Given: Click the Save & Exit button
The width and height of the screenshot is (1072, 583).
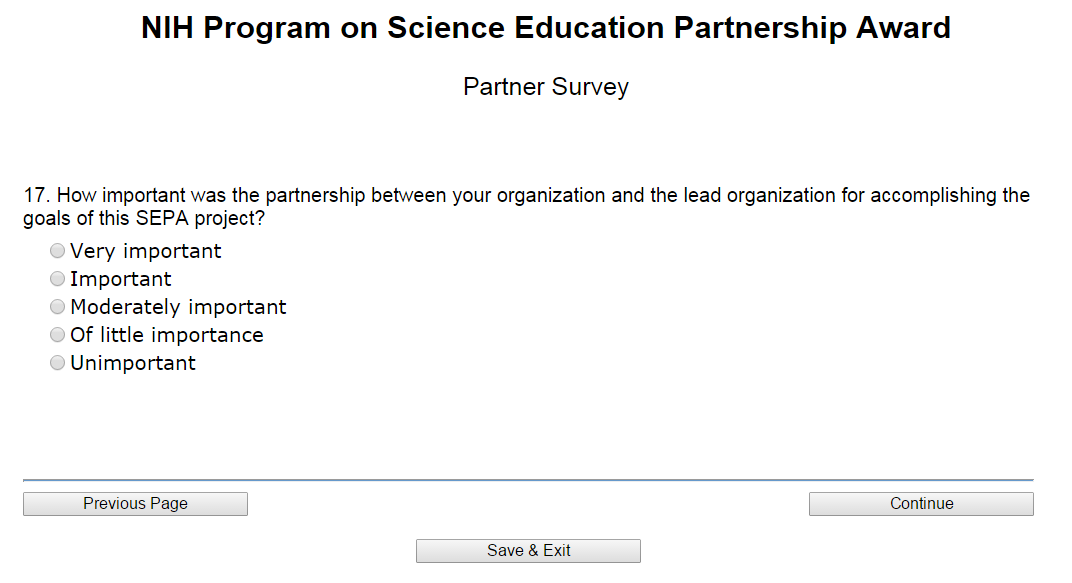Looking at the screenshot, I should (528, 551).
